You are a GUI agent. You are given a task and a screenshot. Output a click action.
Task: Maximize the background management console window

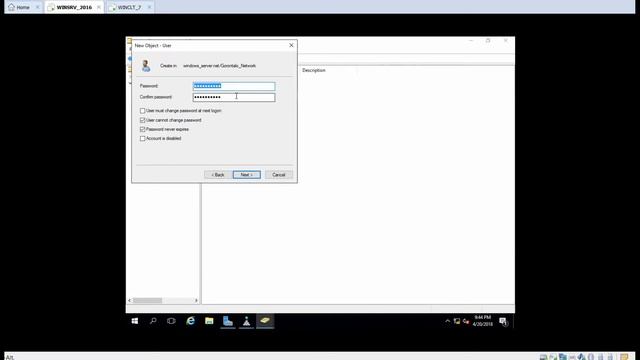pos(488,41)
